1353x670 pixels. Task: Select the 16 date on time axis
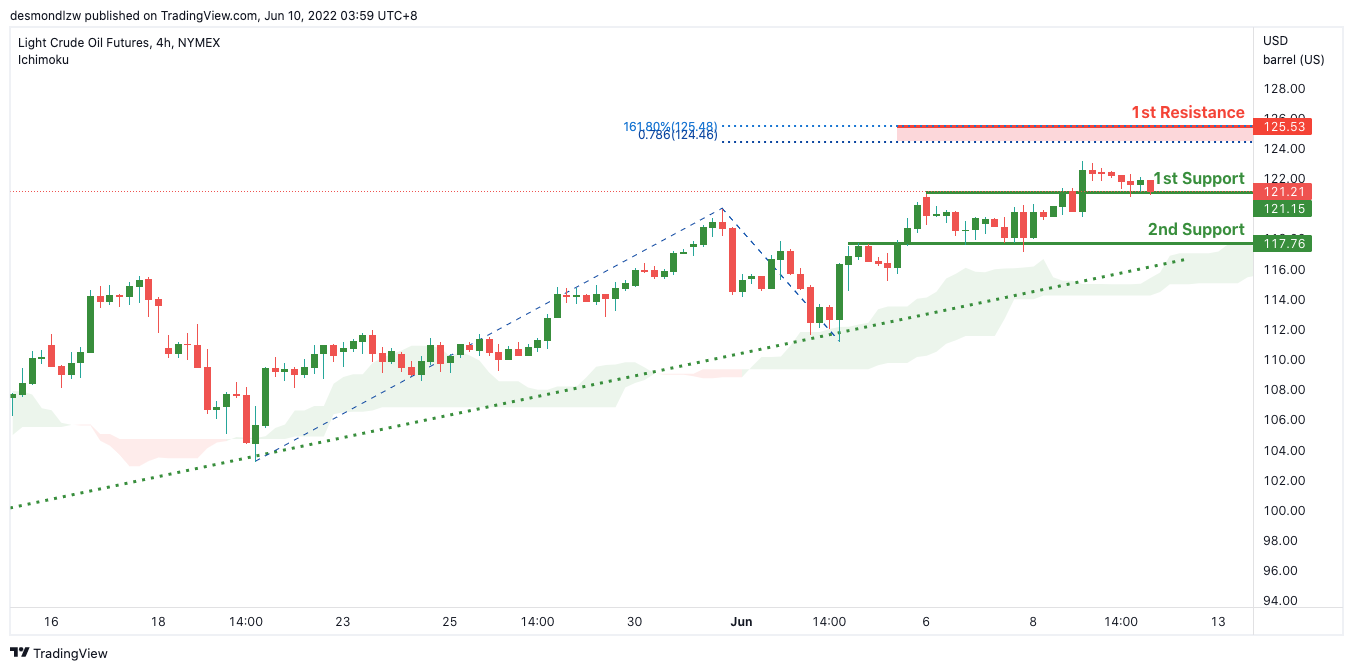pos(51,622)
